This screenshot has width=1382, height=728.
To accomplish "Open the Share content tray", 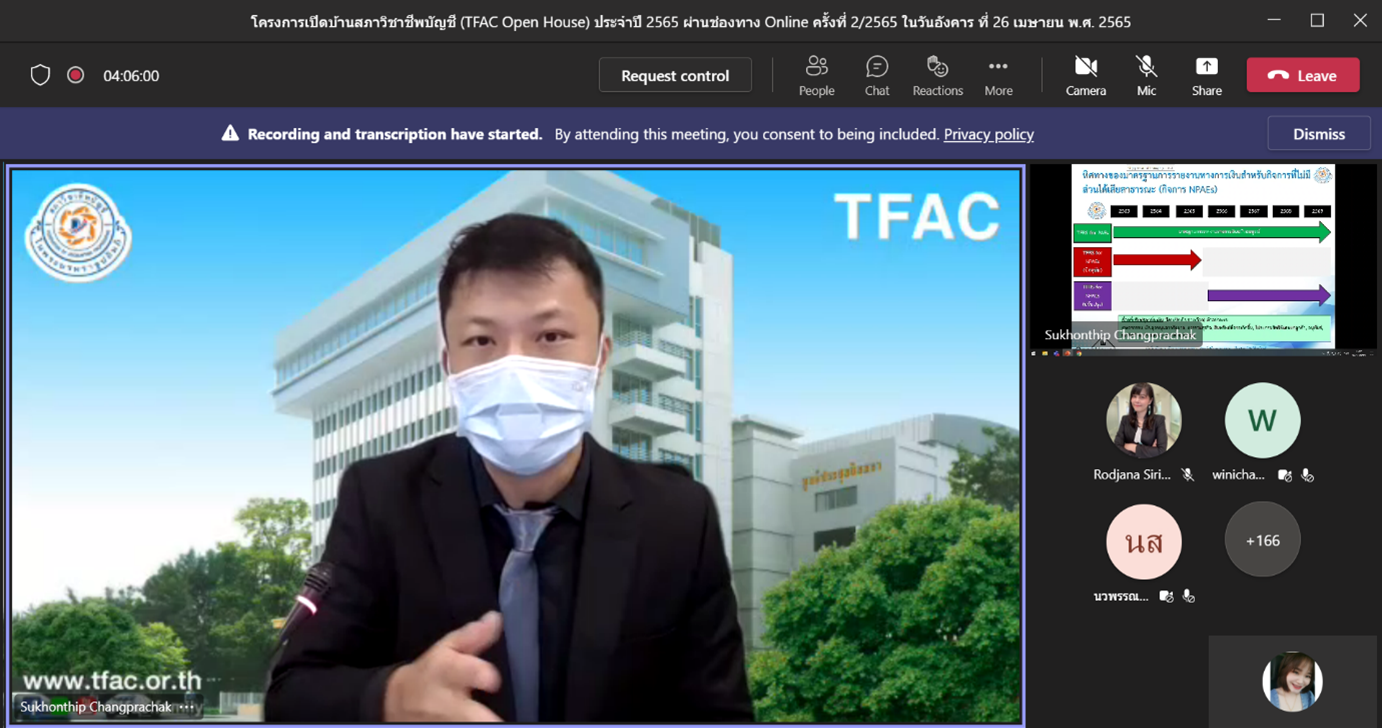I will click(x=1206, y=75).
